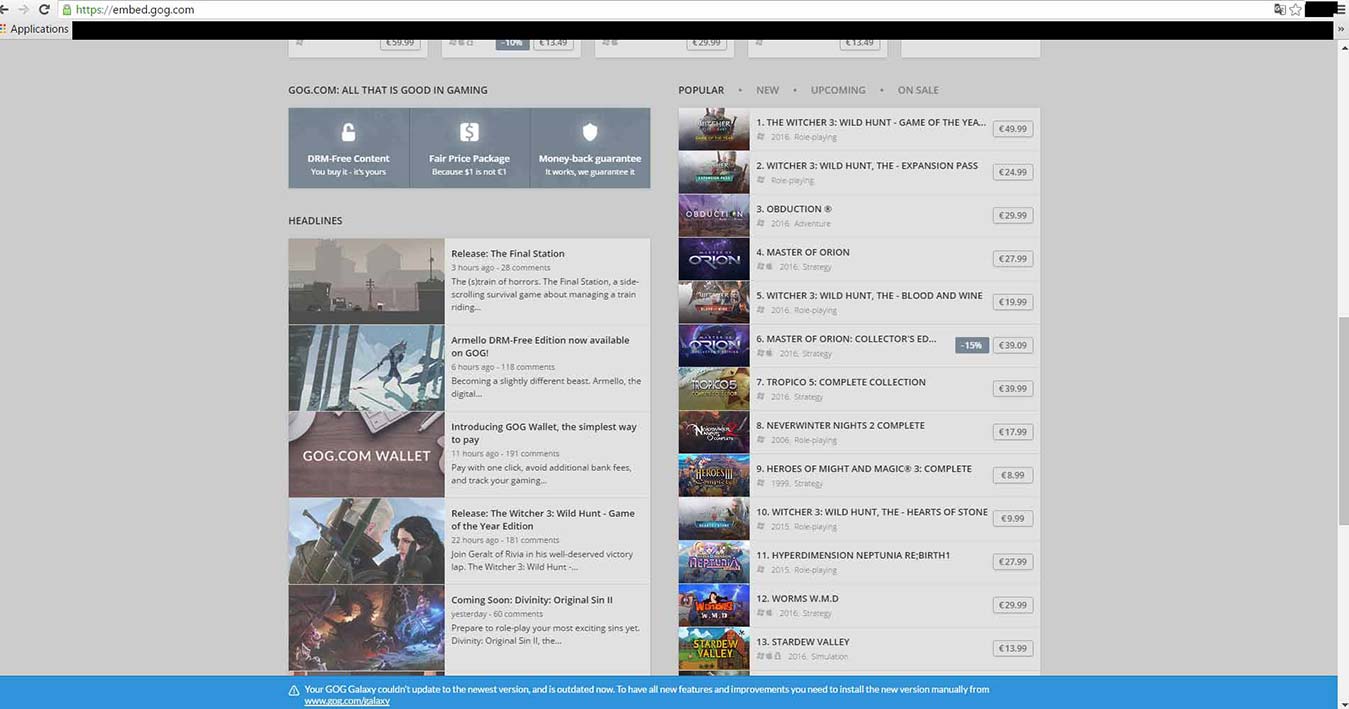Screen dimensions: 1349x709
Task: Click the €39.09 Collector's Edition price button
Action: (x=1012, y=345)
